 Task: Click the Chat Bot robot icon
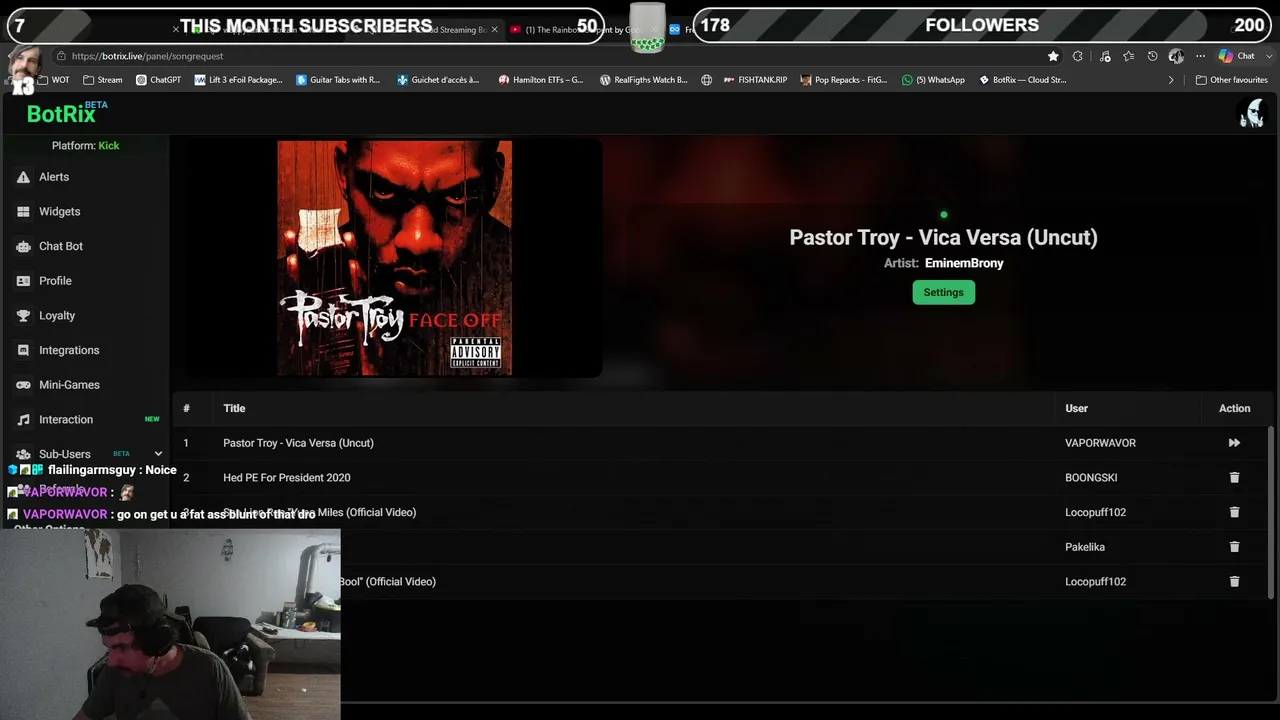(x=23, y=246)
